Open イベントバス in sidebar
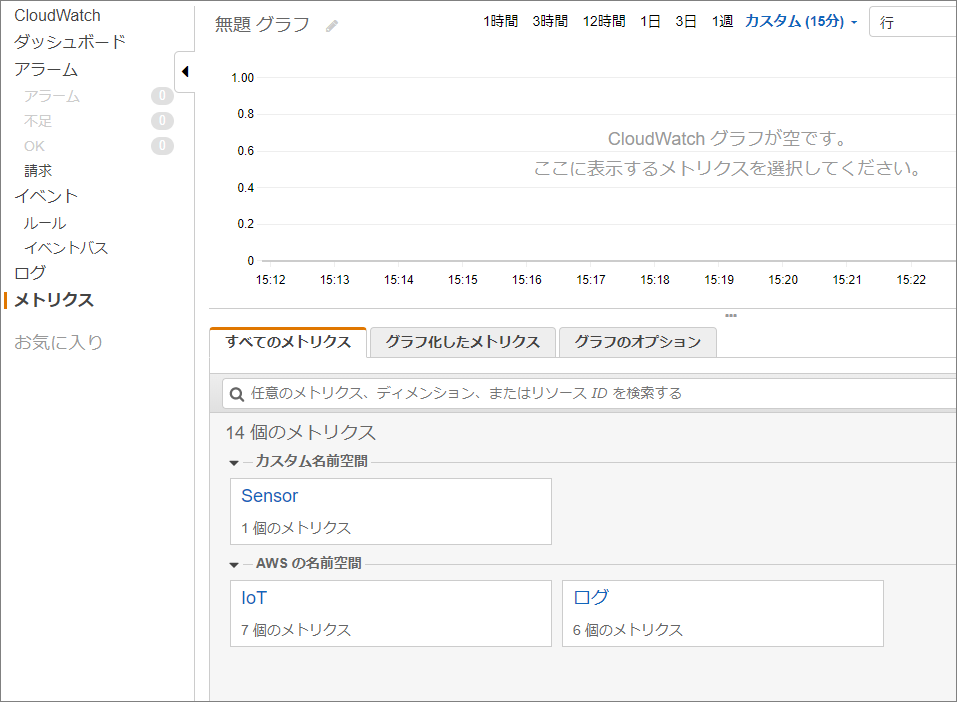This screenshot has height=702, width=957. click(x=66, y=248)
